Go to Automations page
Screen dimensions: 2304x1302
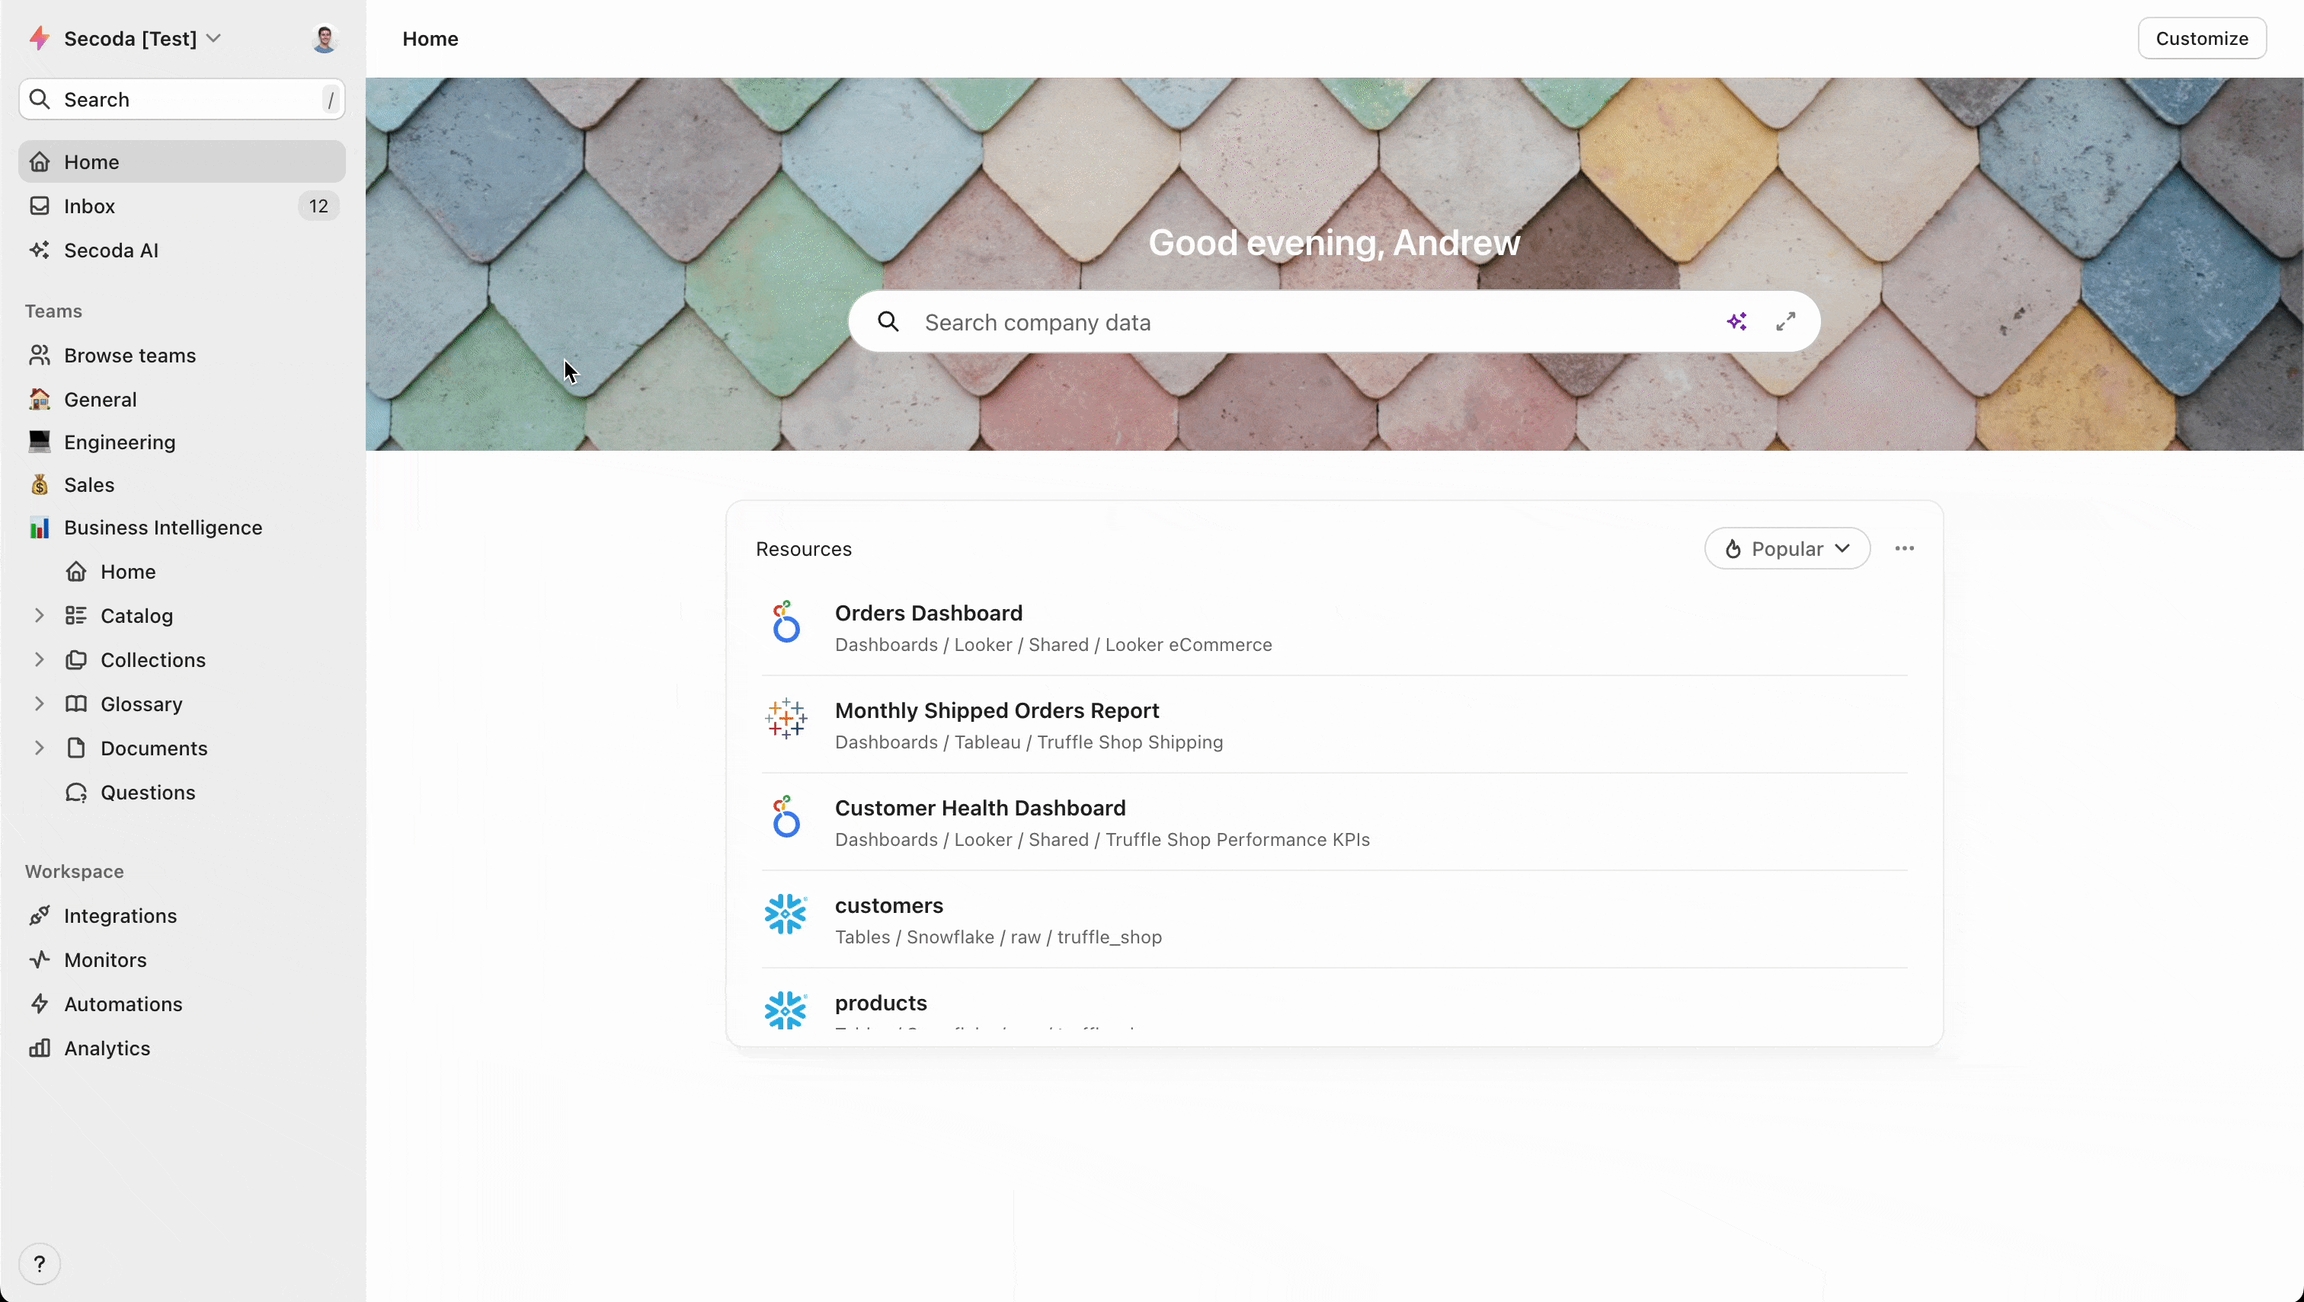coord(123,1004)
